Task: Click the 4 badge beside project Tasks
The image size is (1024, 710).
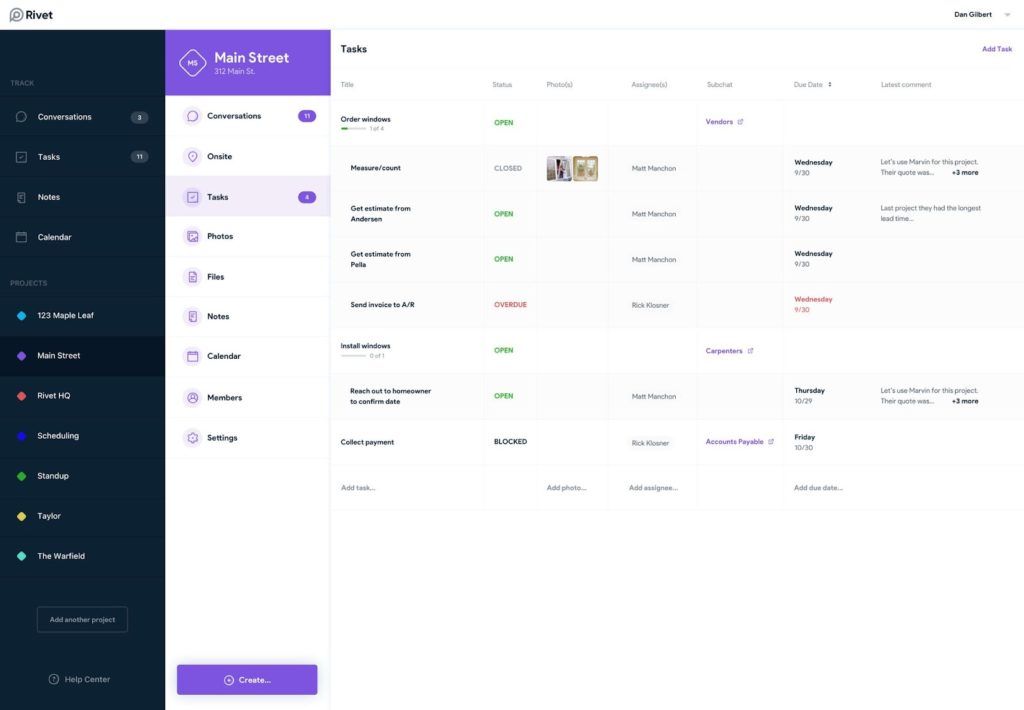Action: tap(307, 197)
